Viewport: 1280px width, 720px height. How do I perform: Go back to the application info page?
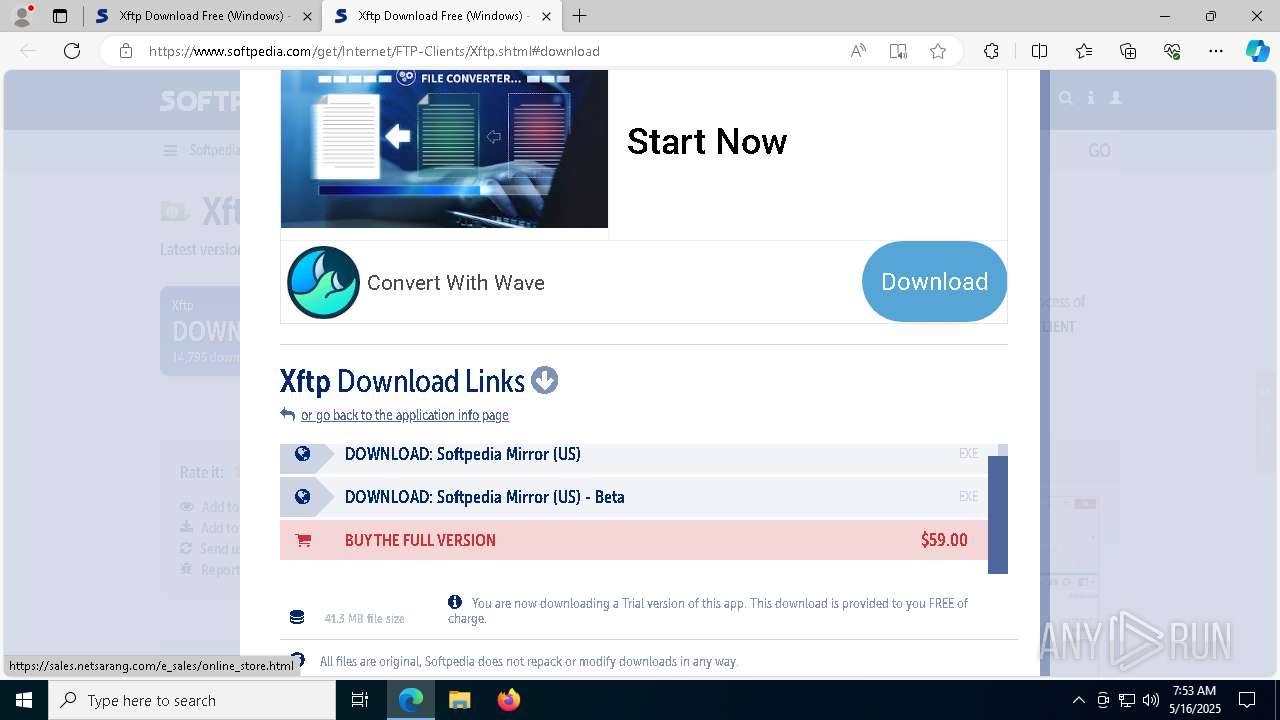click(x=404, y=415)
